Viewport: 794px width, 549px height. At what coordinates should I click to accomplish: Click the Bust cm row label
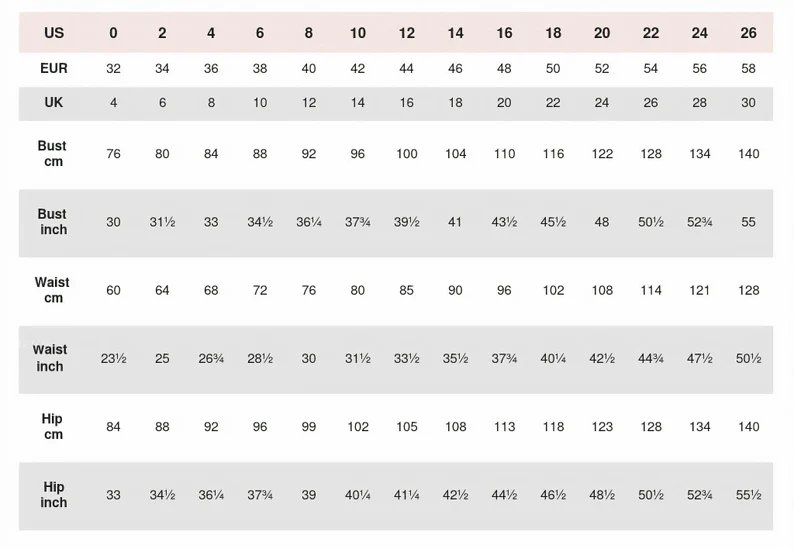pos(53,154)
